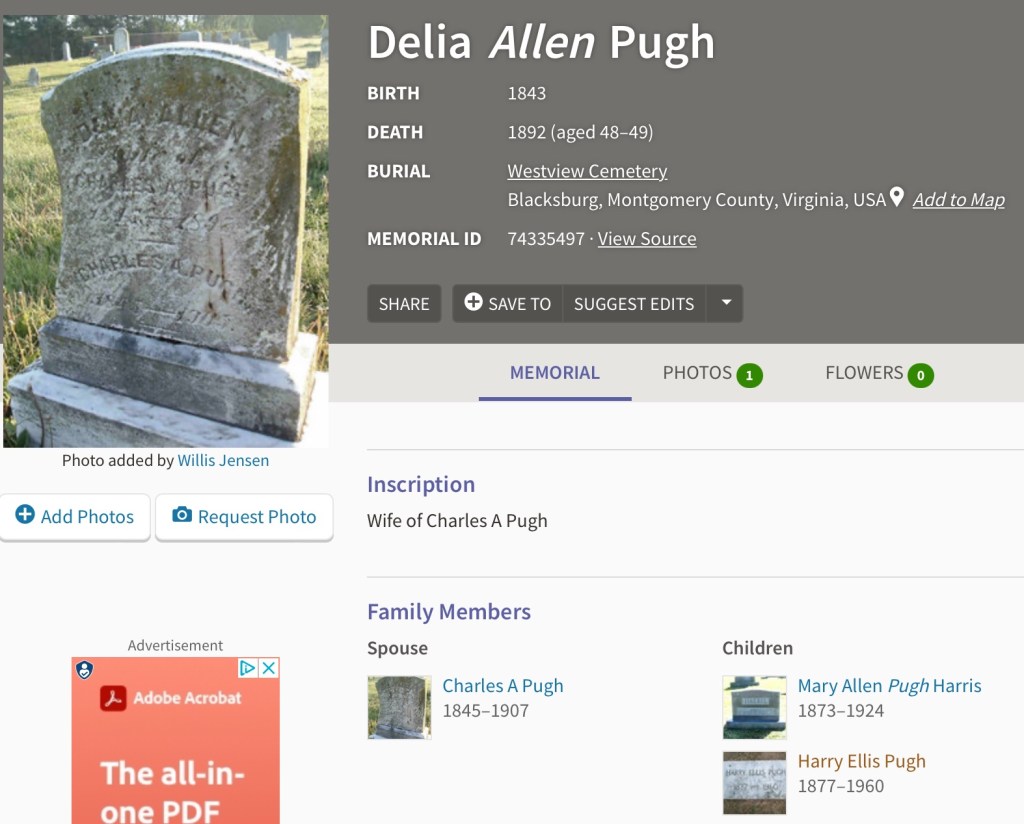Click the View Source link

[647, 239]
